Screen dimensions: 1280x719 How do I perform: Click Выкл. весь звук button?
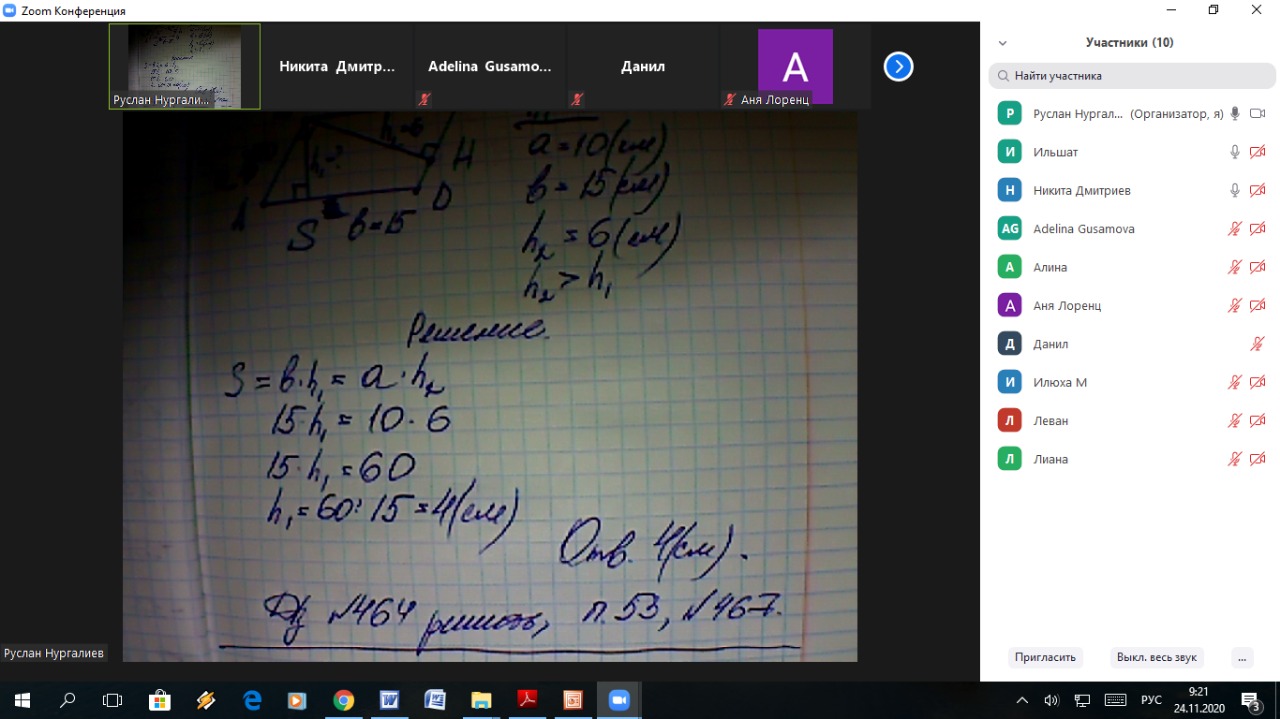point(1157,657)
